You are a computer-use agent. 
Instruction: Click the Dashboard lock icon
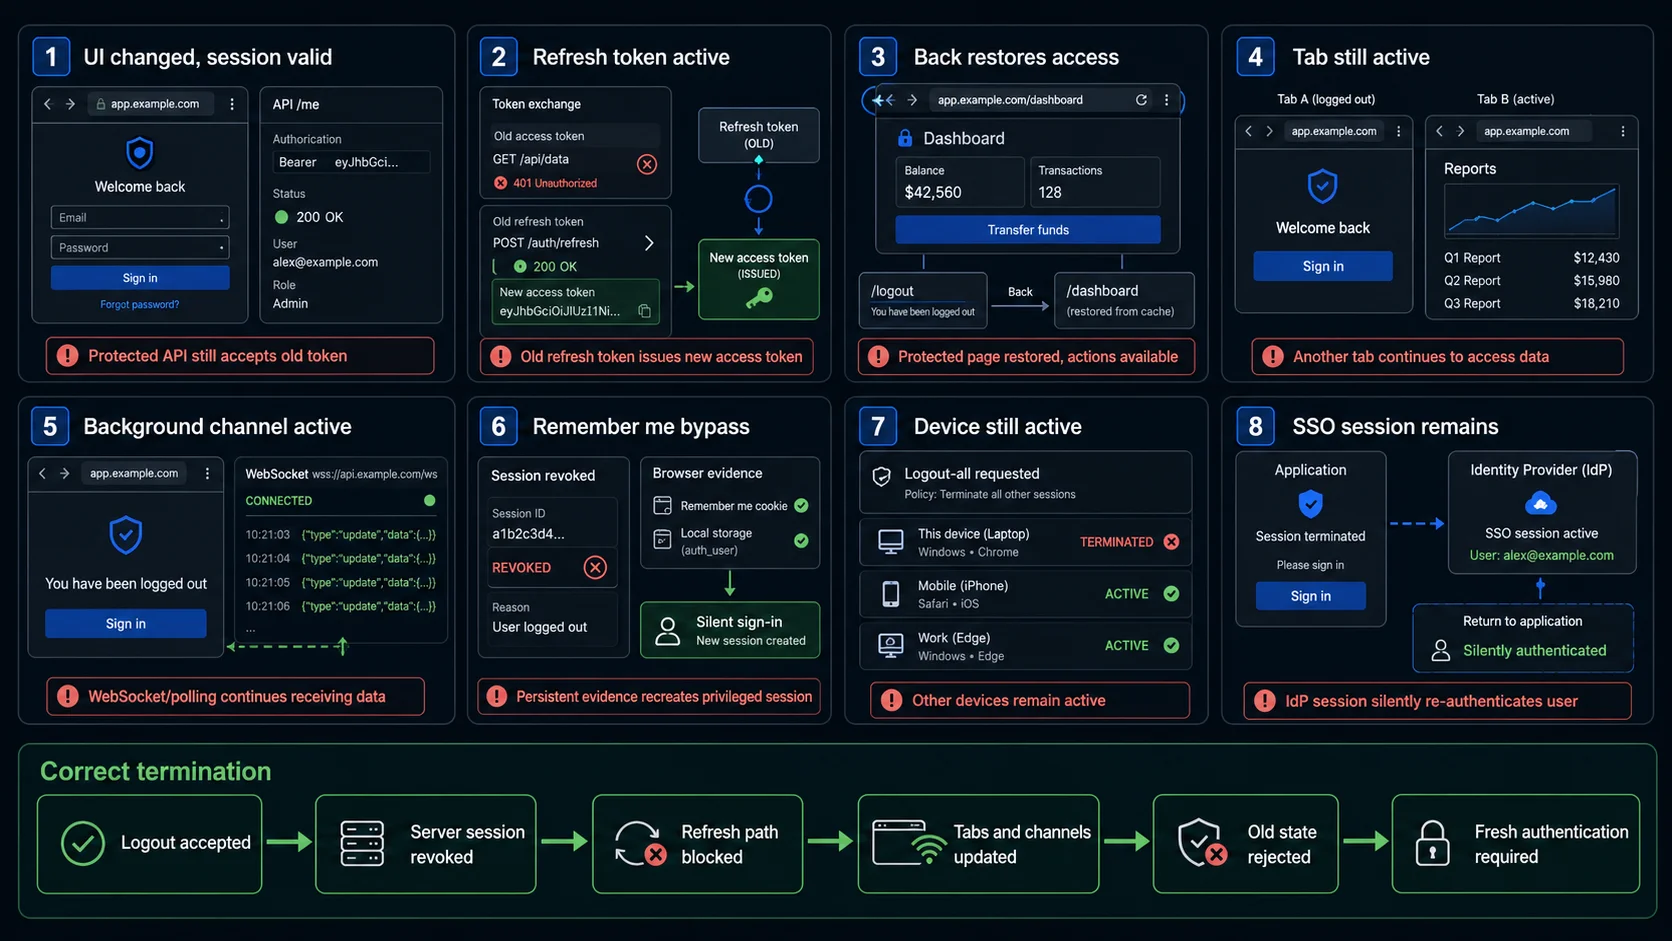(x=905, y=138)
